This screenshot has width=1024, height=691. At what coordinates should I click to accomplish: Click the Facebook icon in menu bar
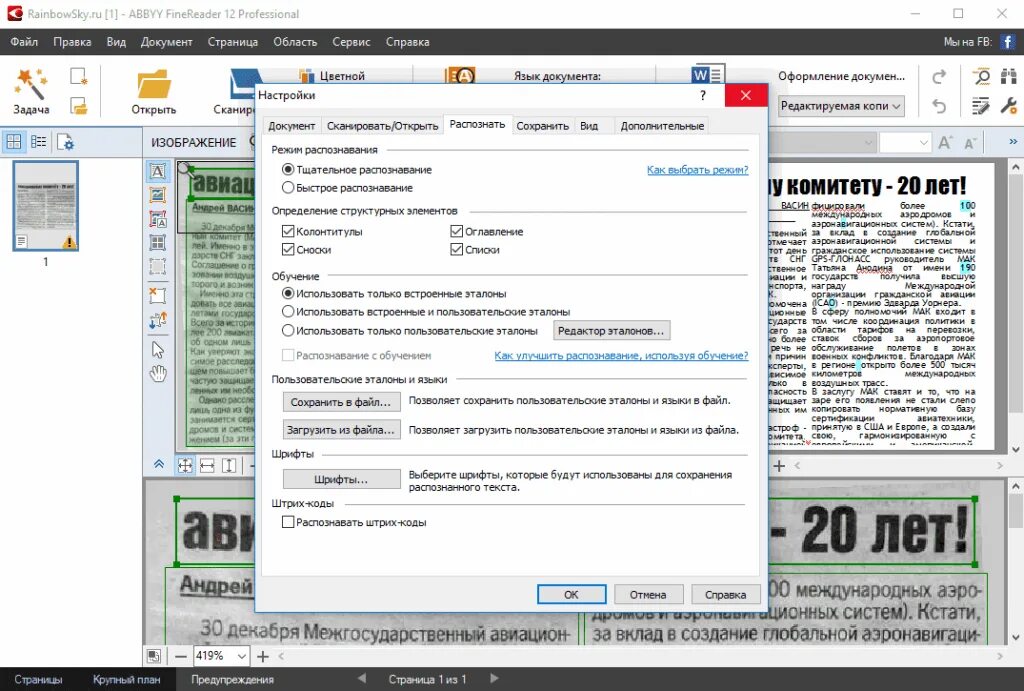[x=1007, y=42]
